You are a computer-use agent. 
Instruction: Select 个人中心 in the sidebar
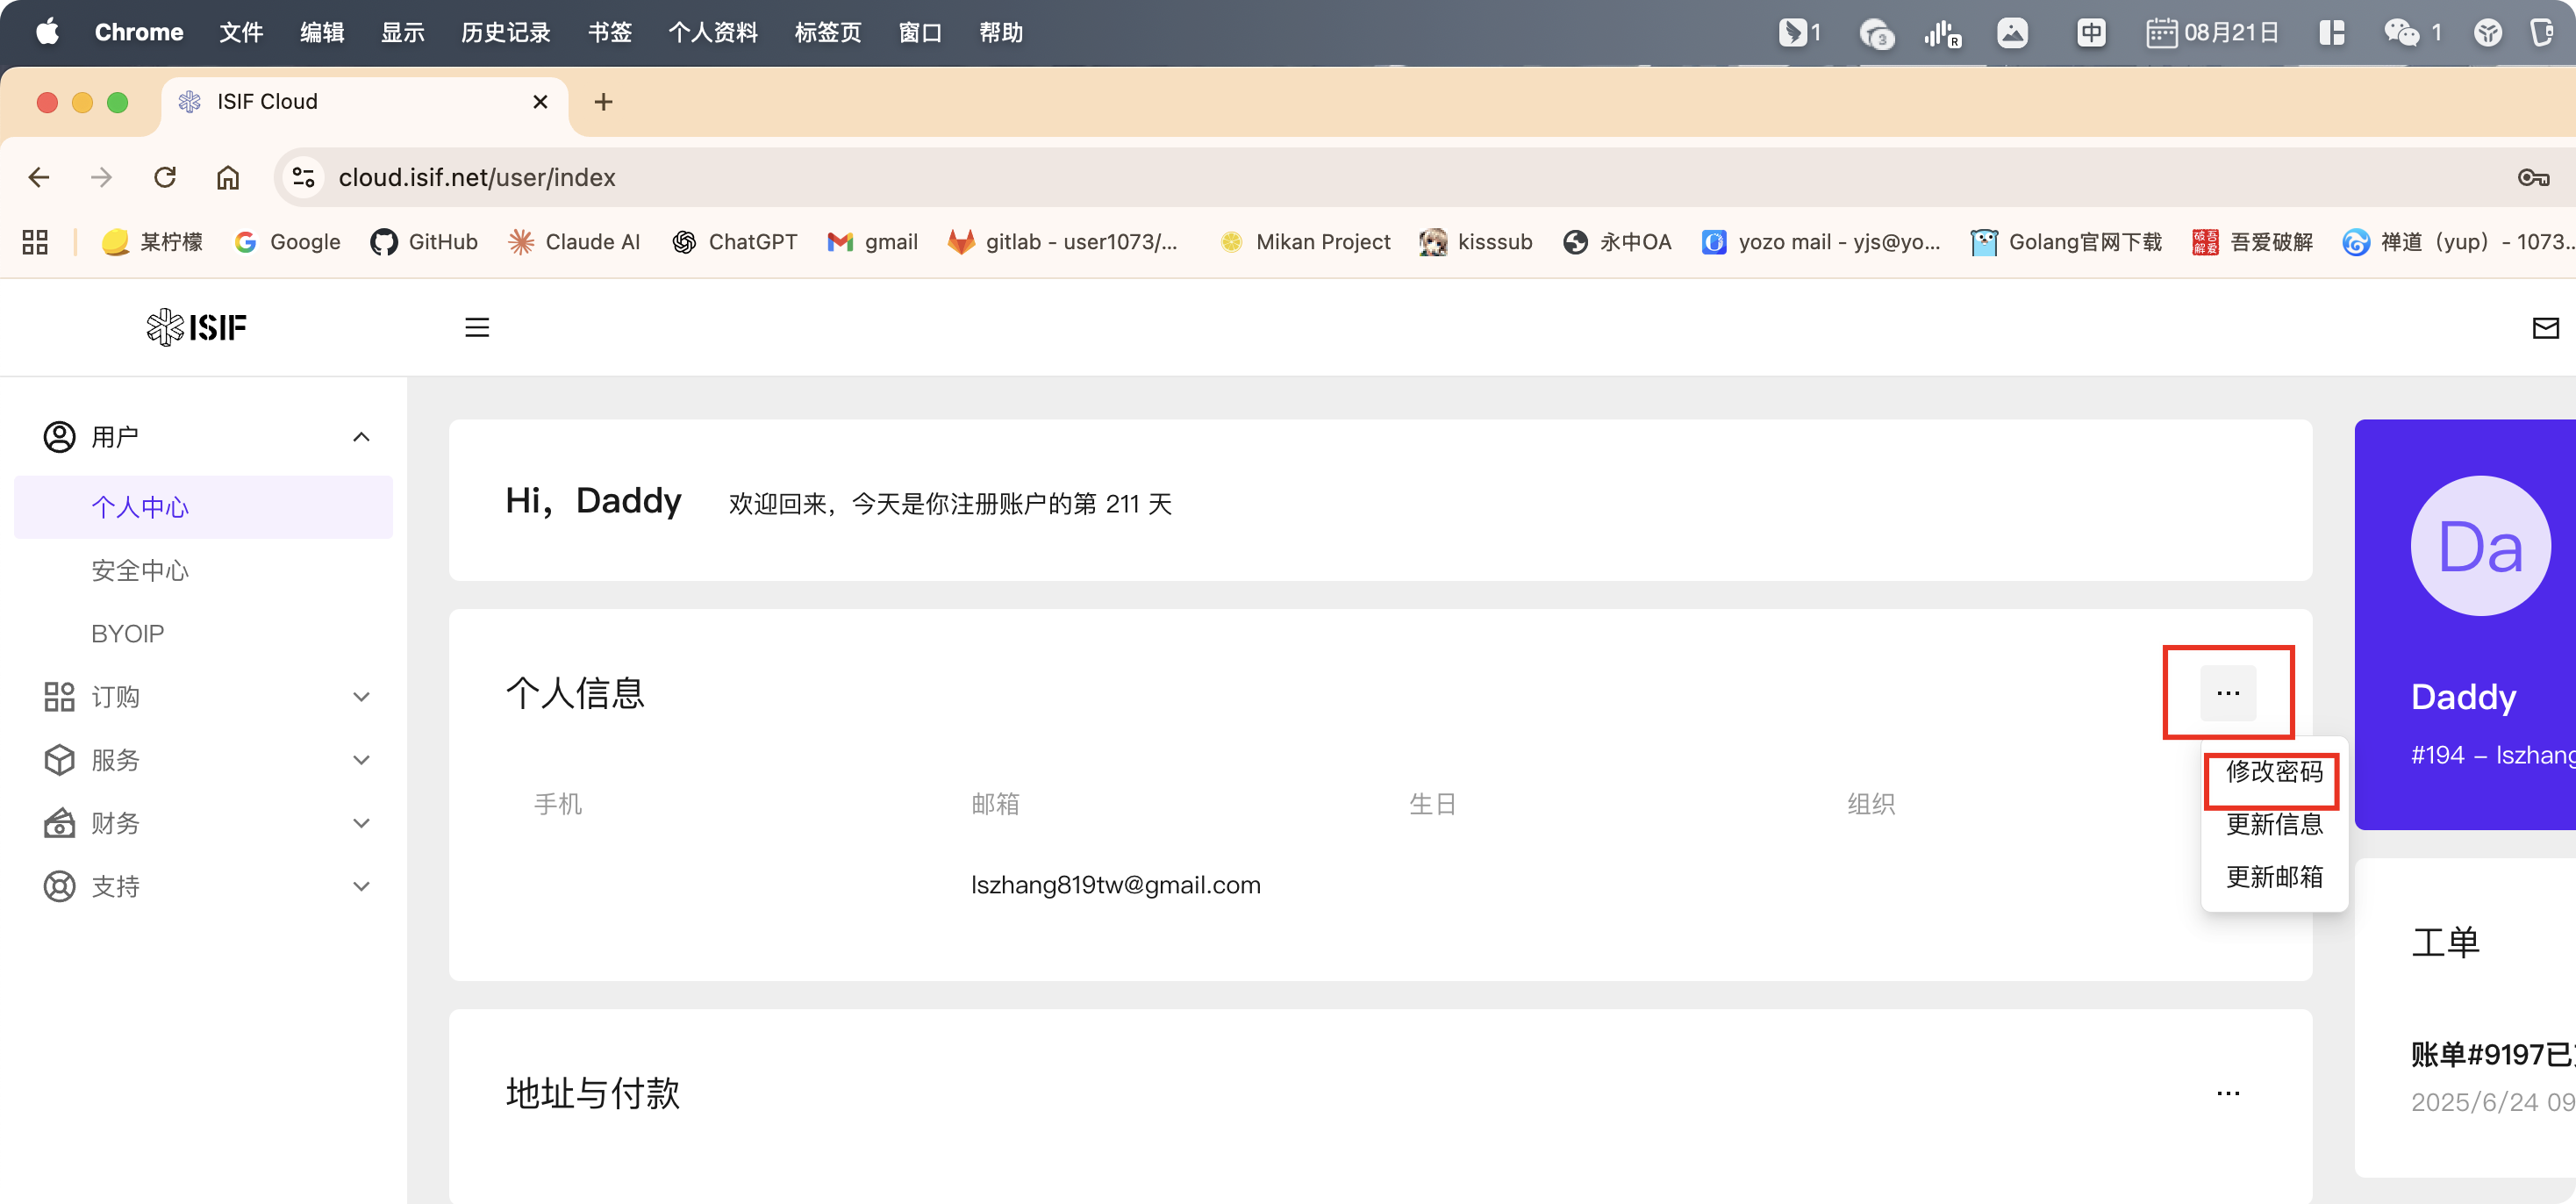204,507
